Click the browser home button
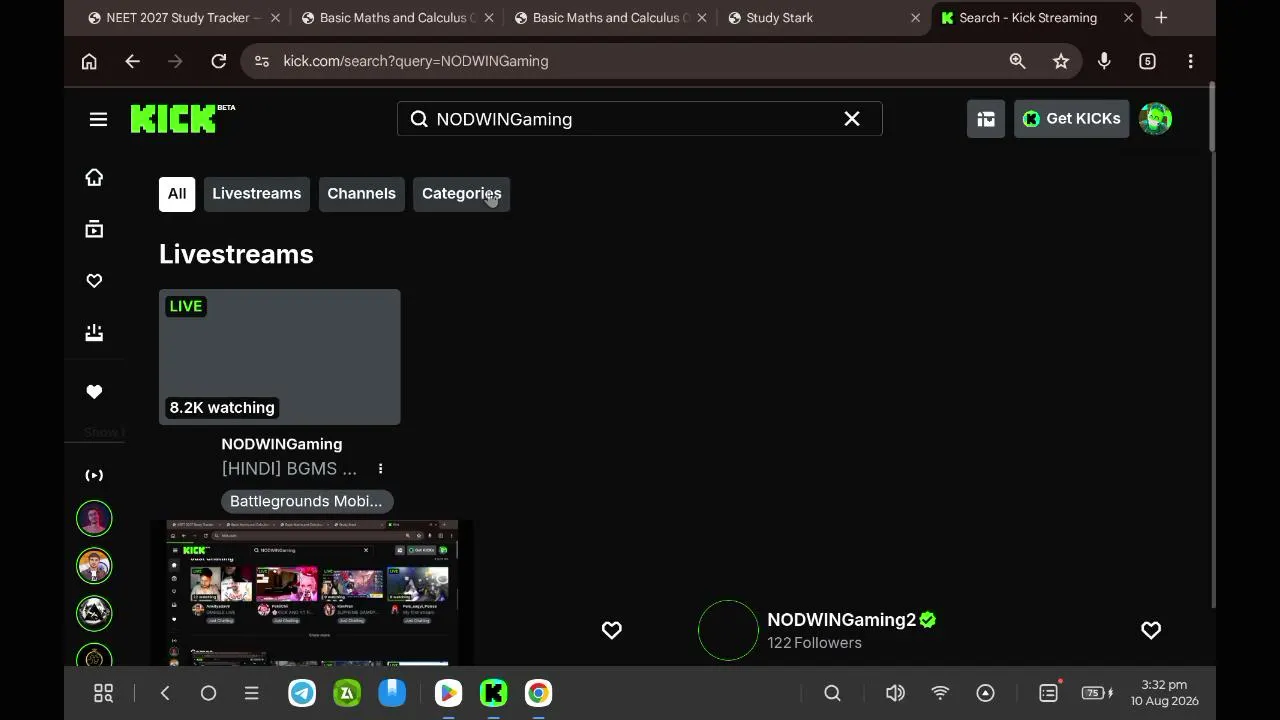This screenshot has width=1280, height=720. click(89, 61)
